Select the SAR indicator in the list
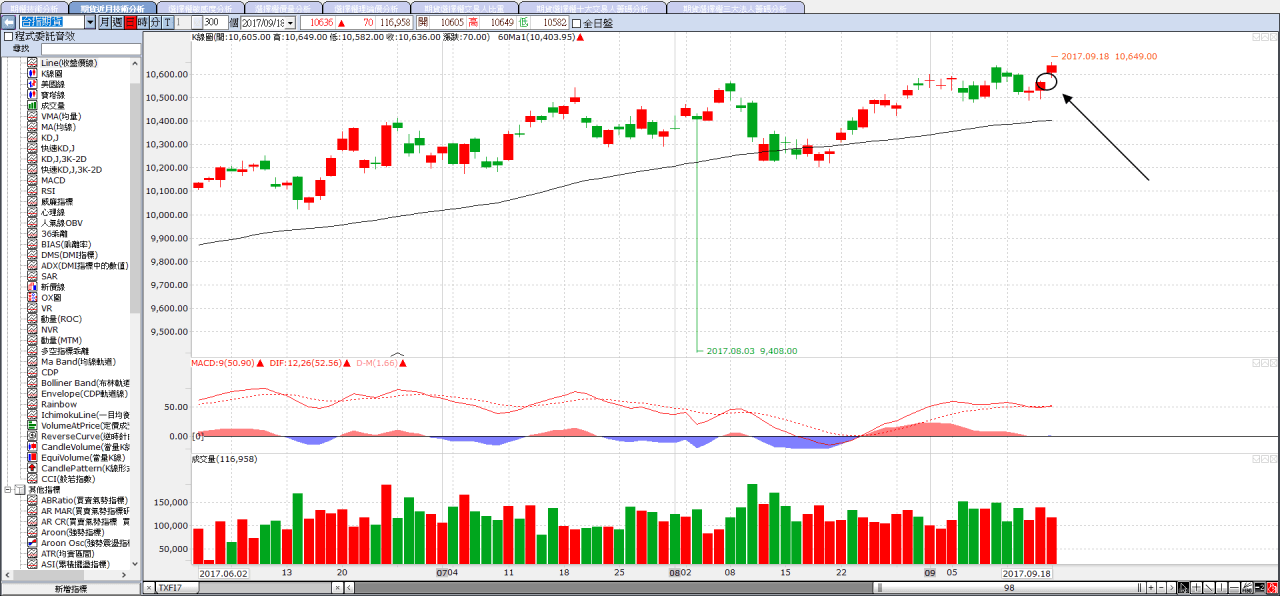1280x596 pixels. (48, 276)
